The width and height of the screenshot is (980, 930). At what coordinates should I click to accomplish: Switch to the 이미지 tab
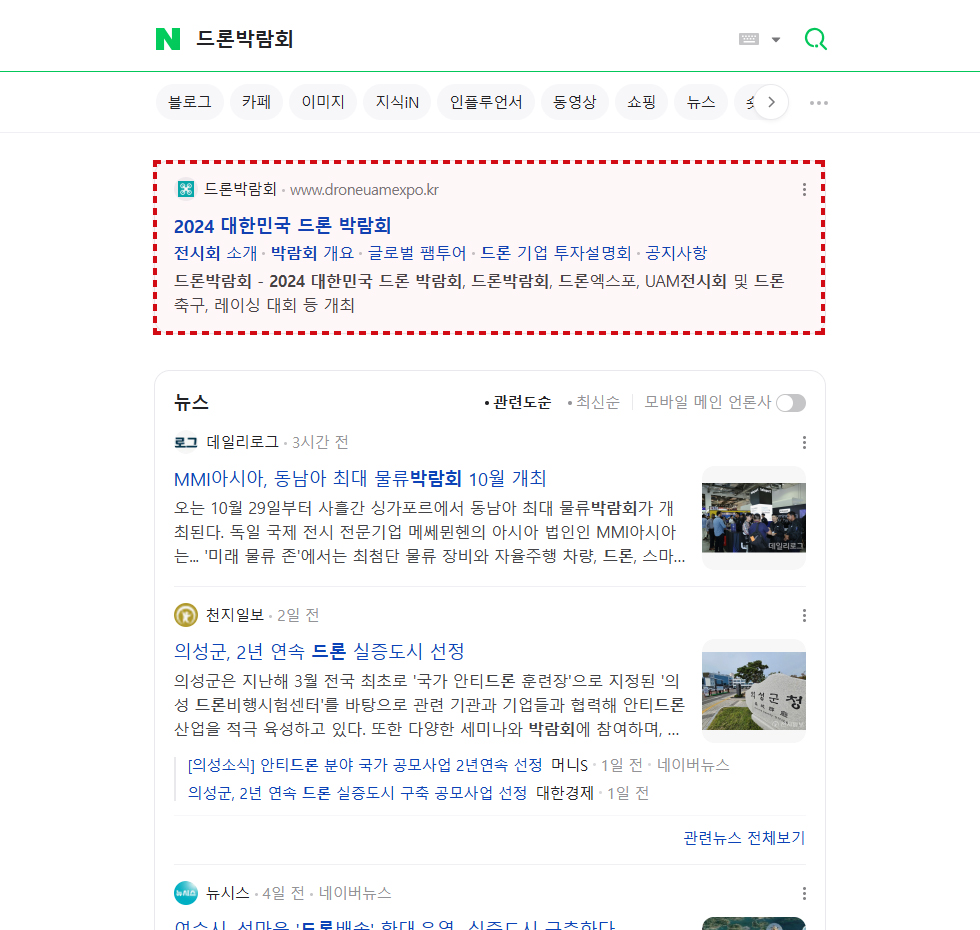coord(323,102)
